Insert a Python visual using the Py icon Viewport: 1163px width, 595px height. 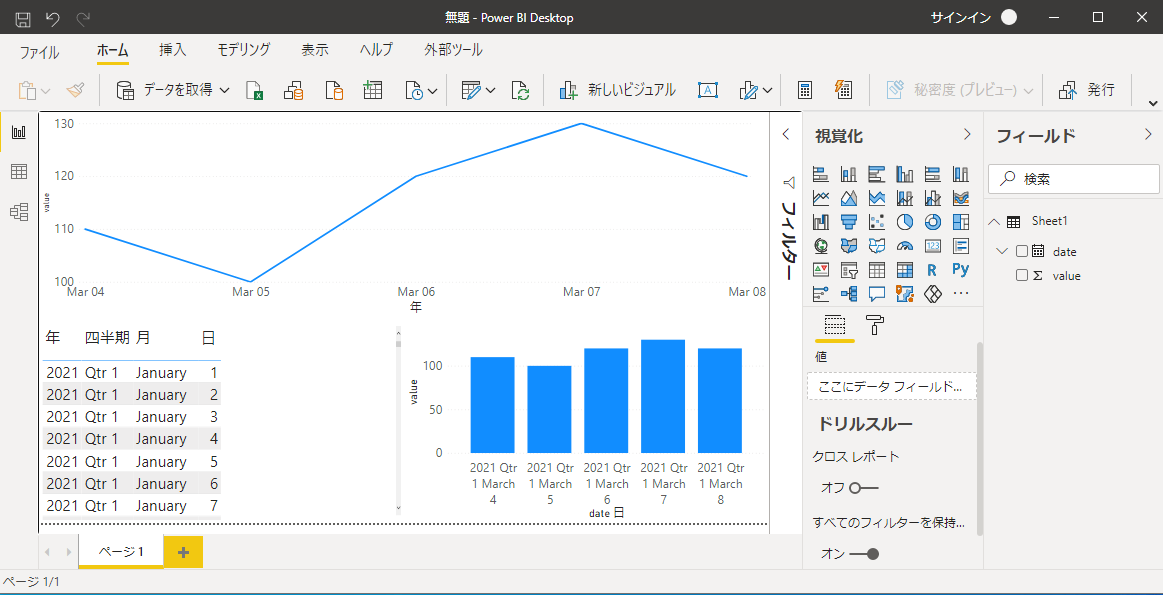pyautogui.click(x=960, y=270)
